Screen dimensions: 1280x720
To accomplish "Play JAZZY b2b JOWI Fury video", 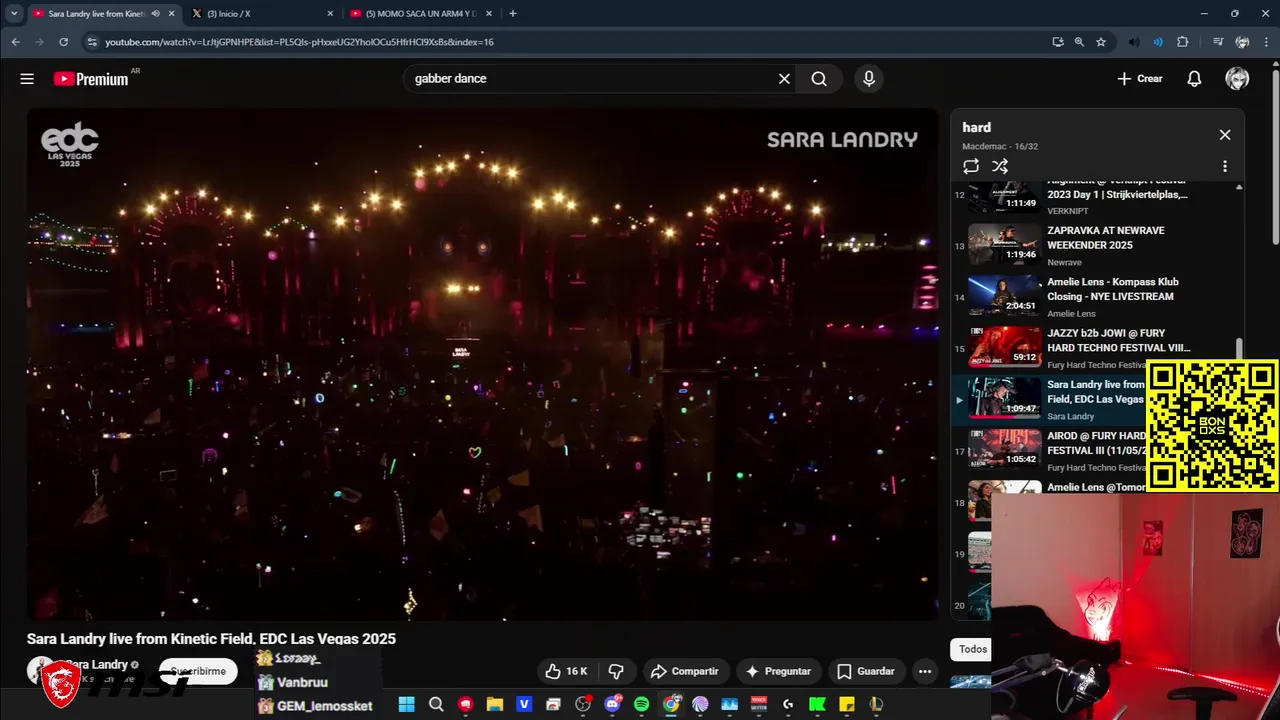I will click(x=1097, y=347).
